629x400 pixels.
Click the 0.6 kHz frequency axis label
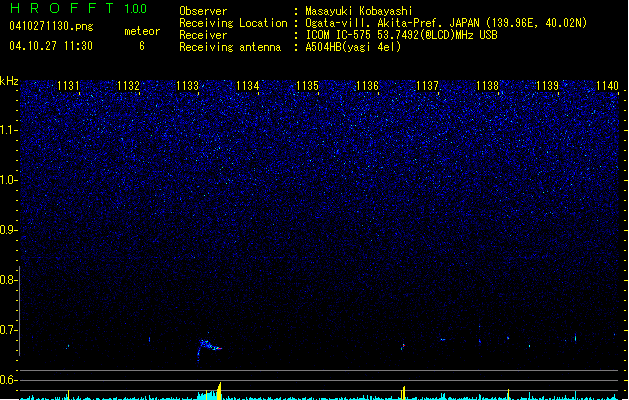pyautogui.click(x=8, y=380)
